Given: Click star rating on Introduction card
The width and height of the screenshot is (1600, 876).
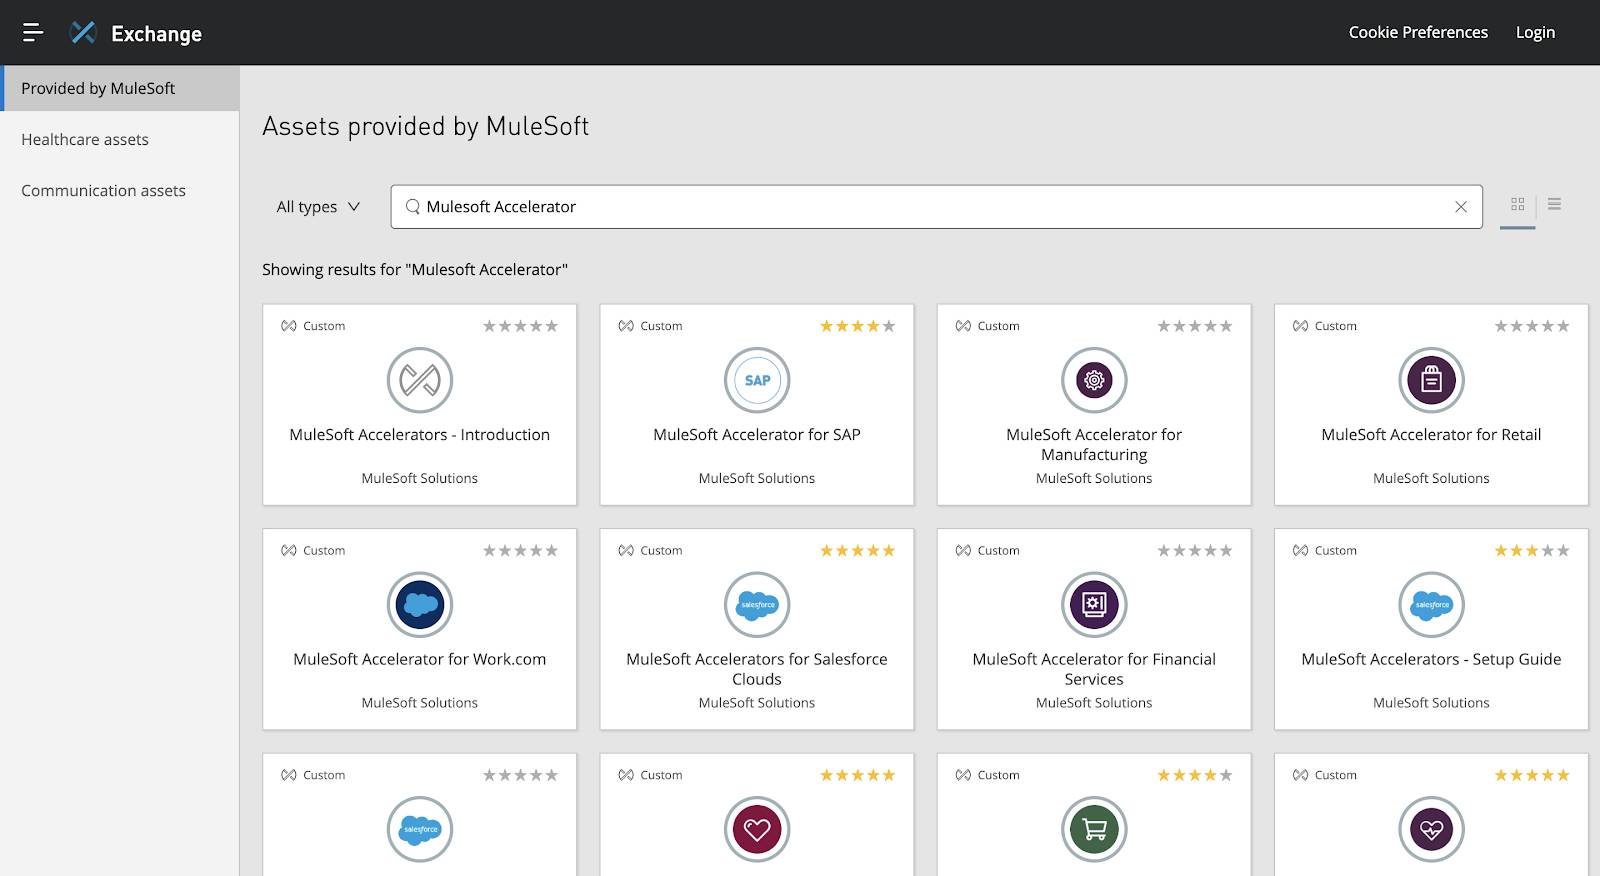Looking at the screenshot, I should point(520,326).
